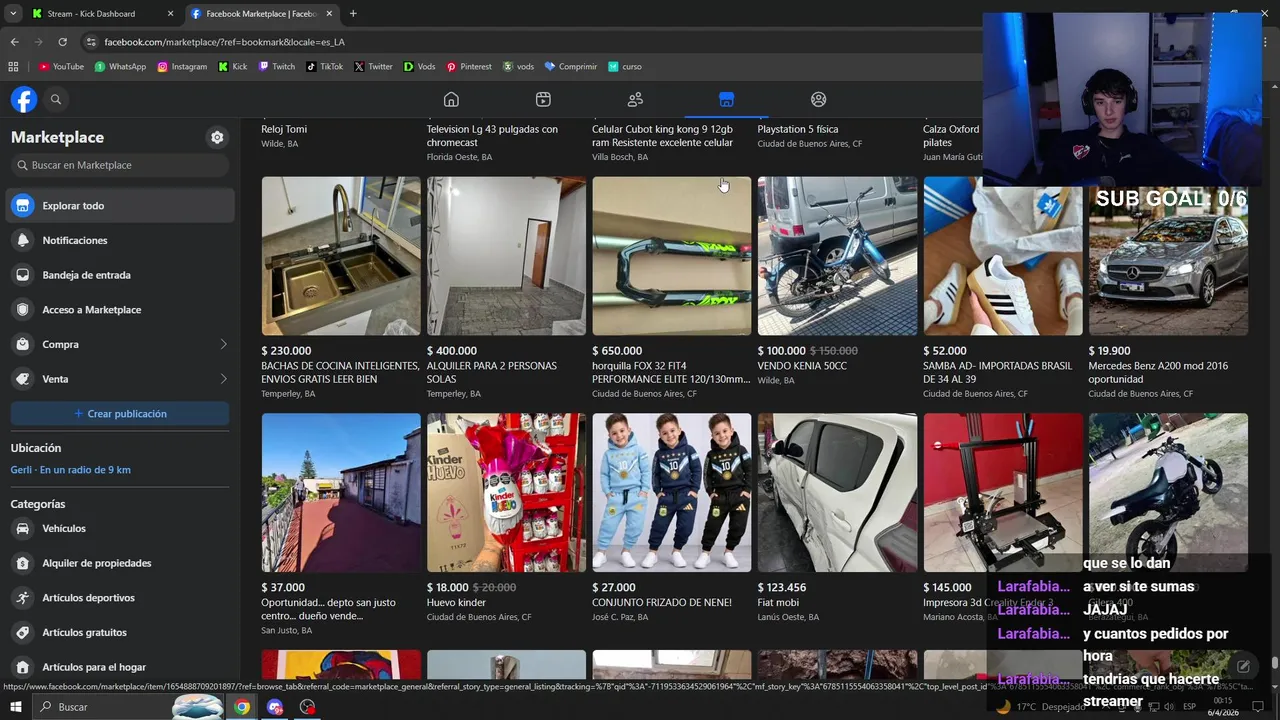The height and width of the screenshot is (720, 1280).
Task: Click the Reloj Tomi listing title
Action: tap(284, 129)
